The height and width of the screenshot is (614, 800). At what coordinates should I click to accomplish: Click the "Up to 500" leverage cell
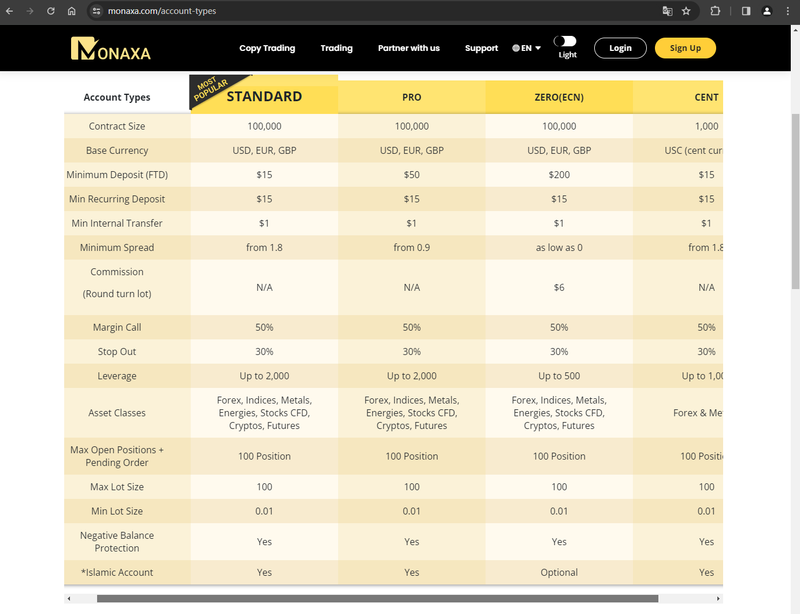(559, 376)
